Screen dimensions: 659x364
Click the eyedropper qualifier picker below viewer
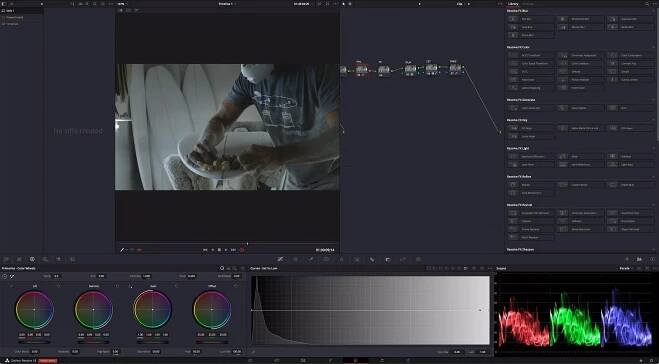[x=122, y=250]
